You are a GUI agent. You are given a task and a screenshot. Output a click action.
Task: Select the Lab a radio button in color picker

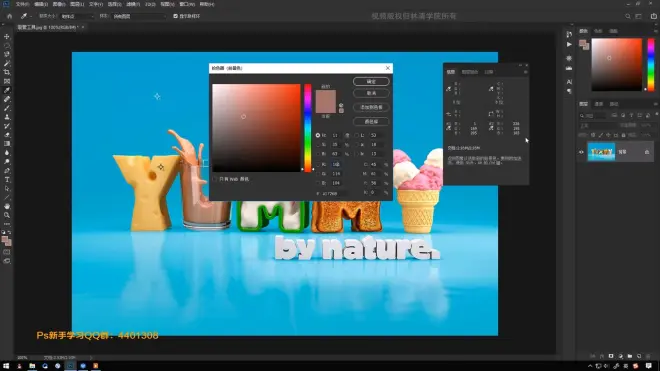[x=357, y=144]
